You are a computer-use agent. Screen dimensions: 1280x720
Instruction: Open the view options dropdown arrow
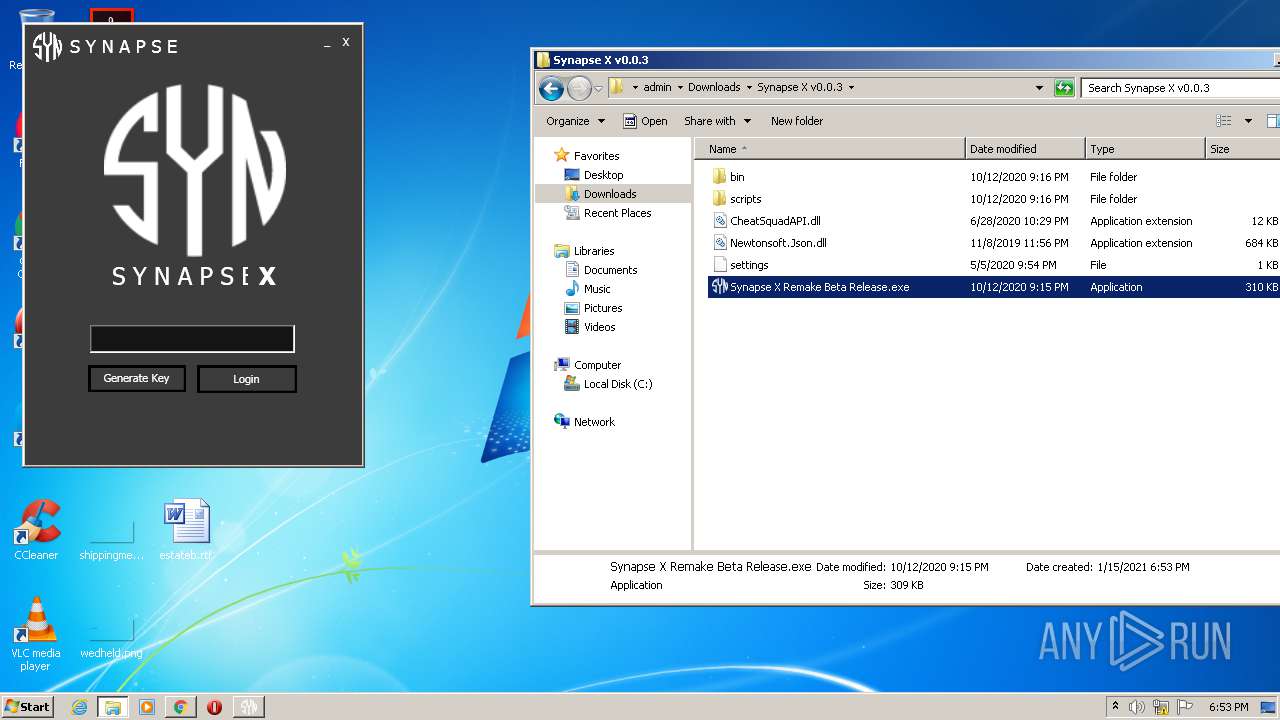tap(1248, 121)
